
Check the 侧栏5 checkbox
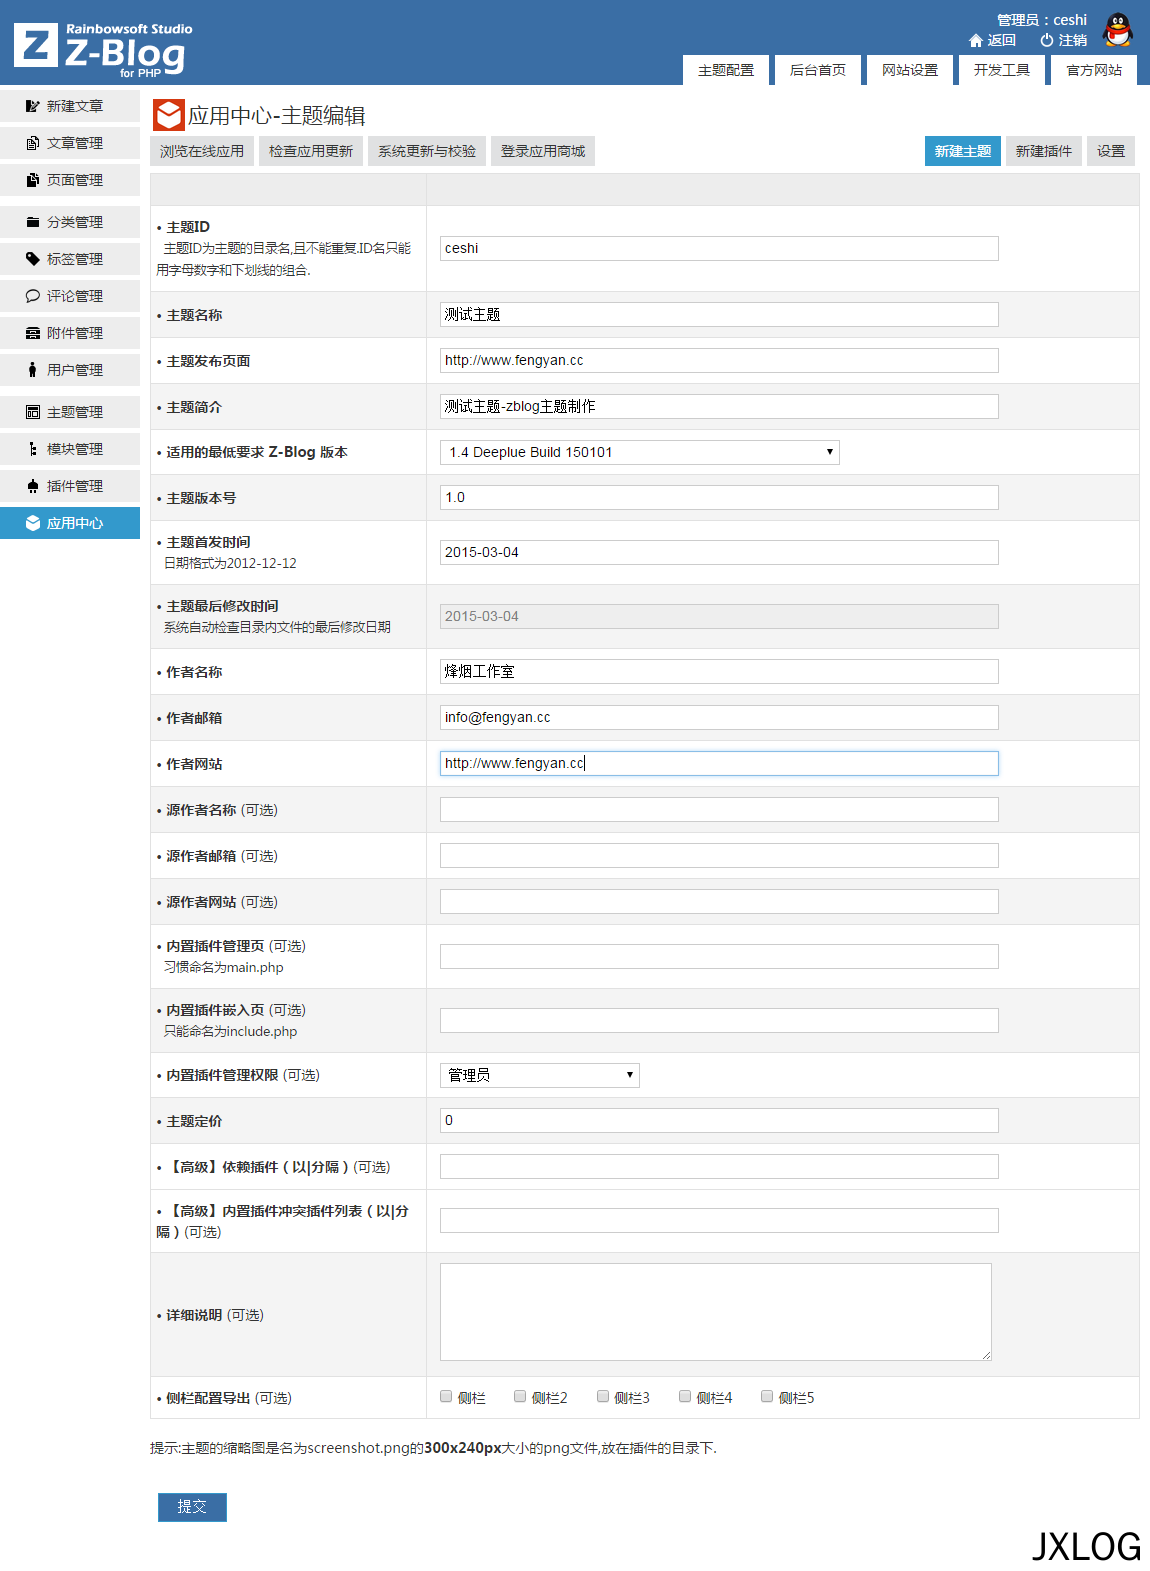767,1396
